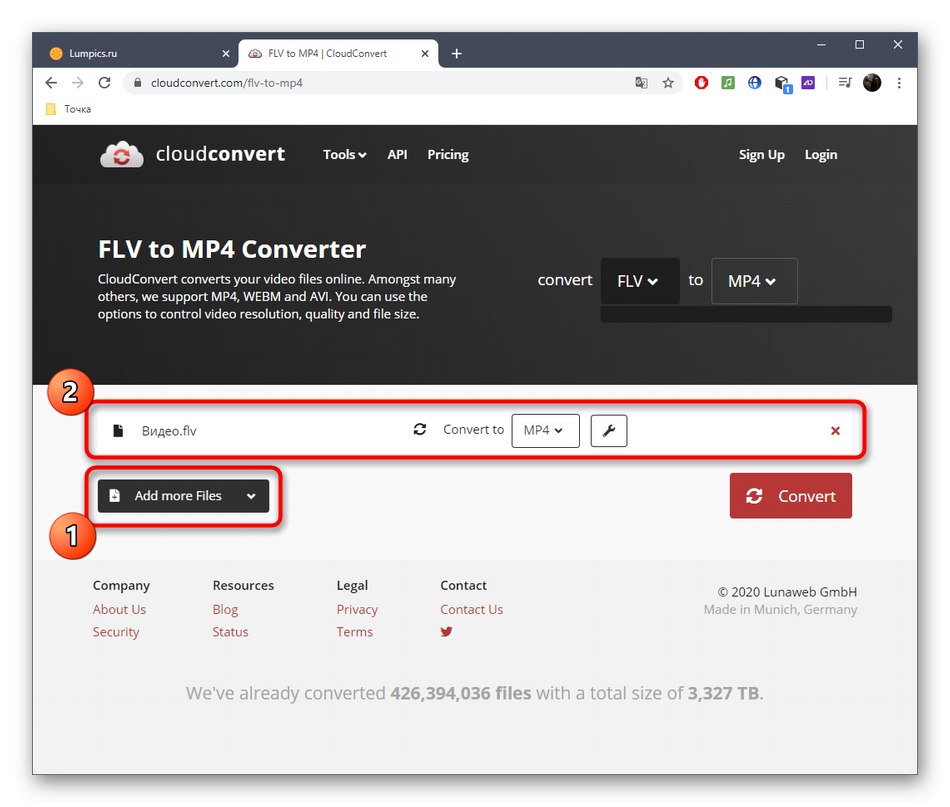Screen dimensions: 950x807
Task: Click the cloudconvert logo icon
Action: tap(122, 154)
